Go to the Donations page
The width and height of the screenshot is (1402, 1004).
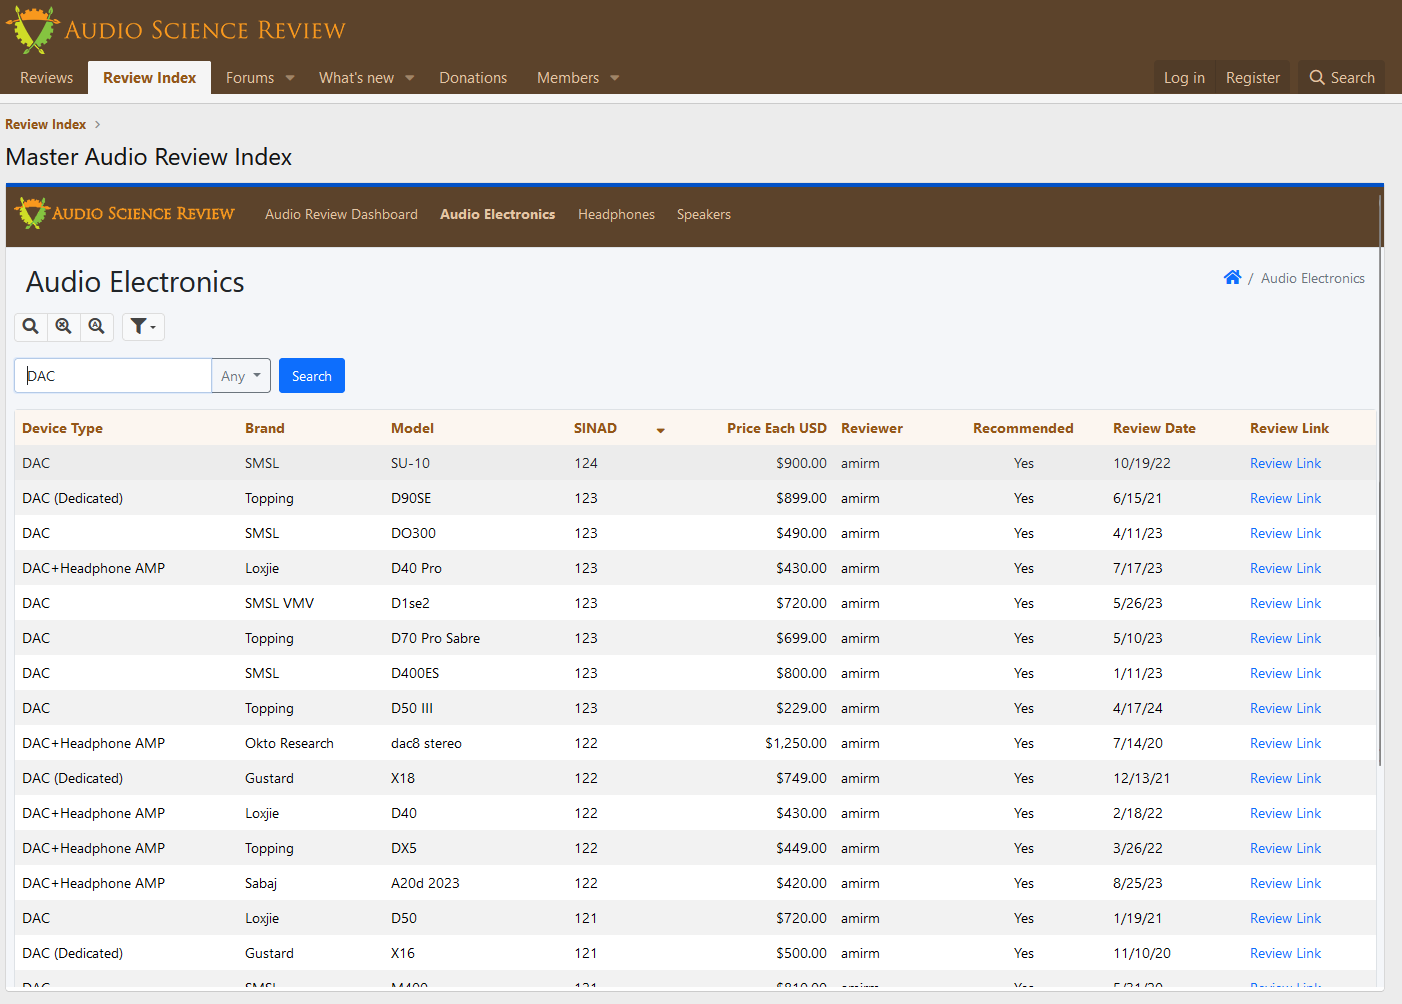tap(473, 77)
